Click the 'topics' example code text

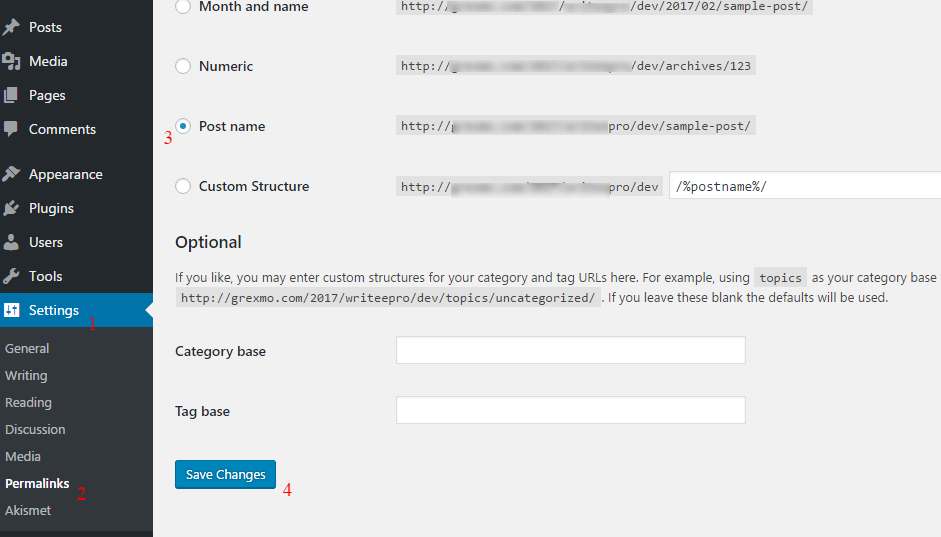click(780, 278)
